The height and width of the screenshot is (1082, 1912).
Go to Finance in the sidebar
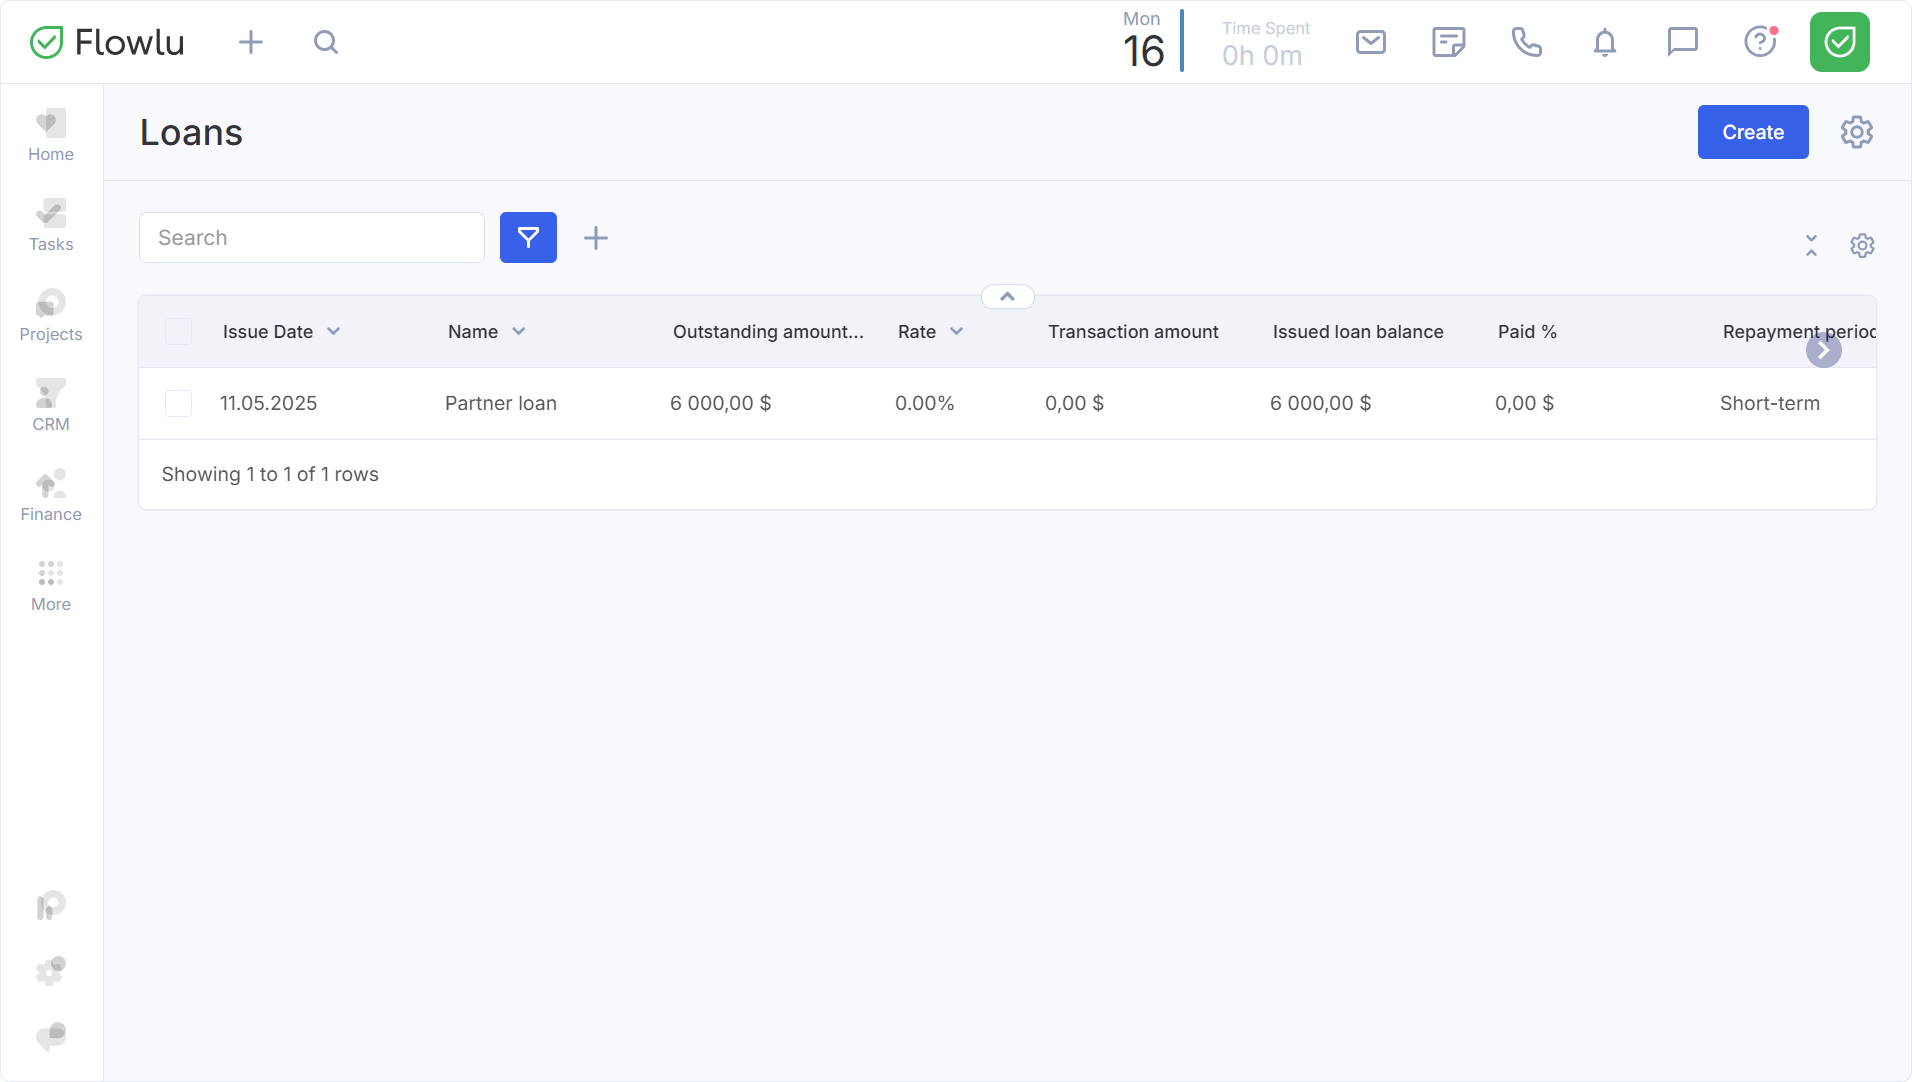click(x=51, y=497)
